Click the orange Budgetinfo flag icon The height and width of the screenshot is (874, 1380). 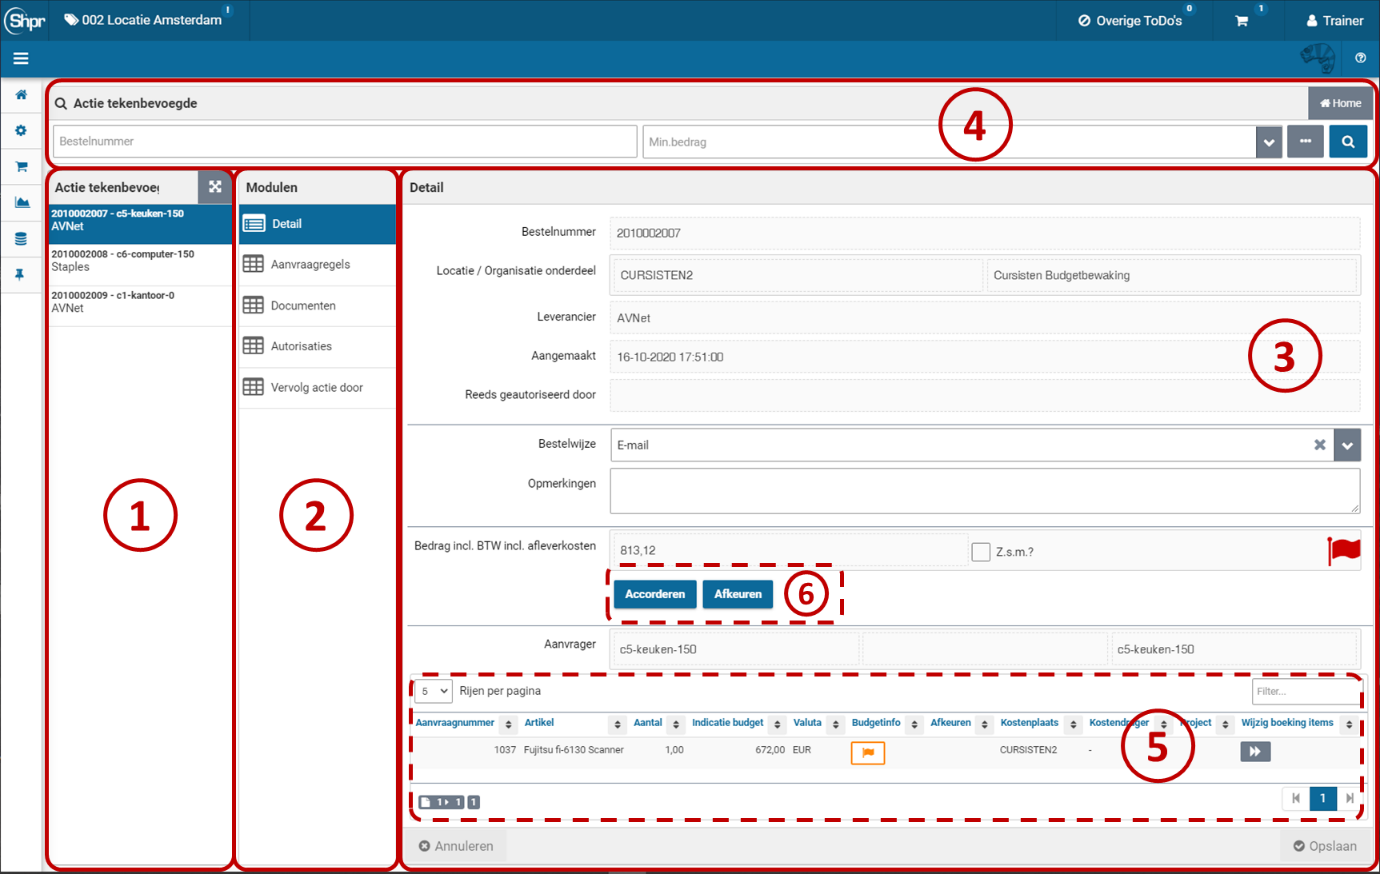(867, 752)
